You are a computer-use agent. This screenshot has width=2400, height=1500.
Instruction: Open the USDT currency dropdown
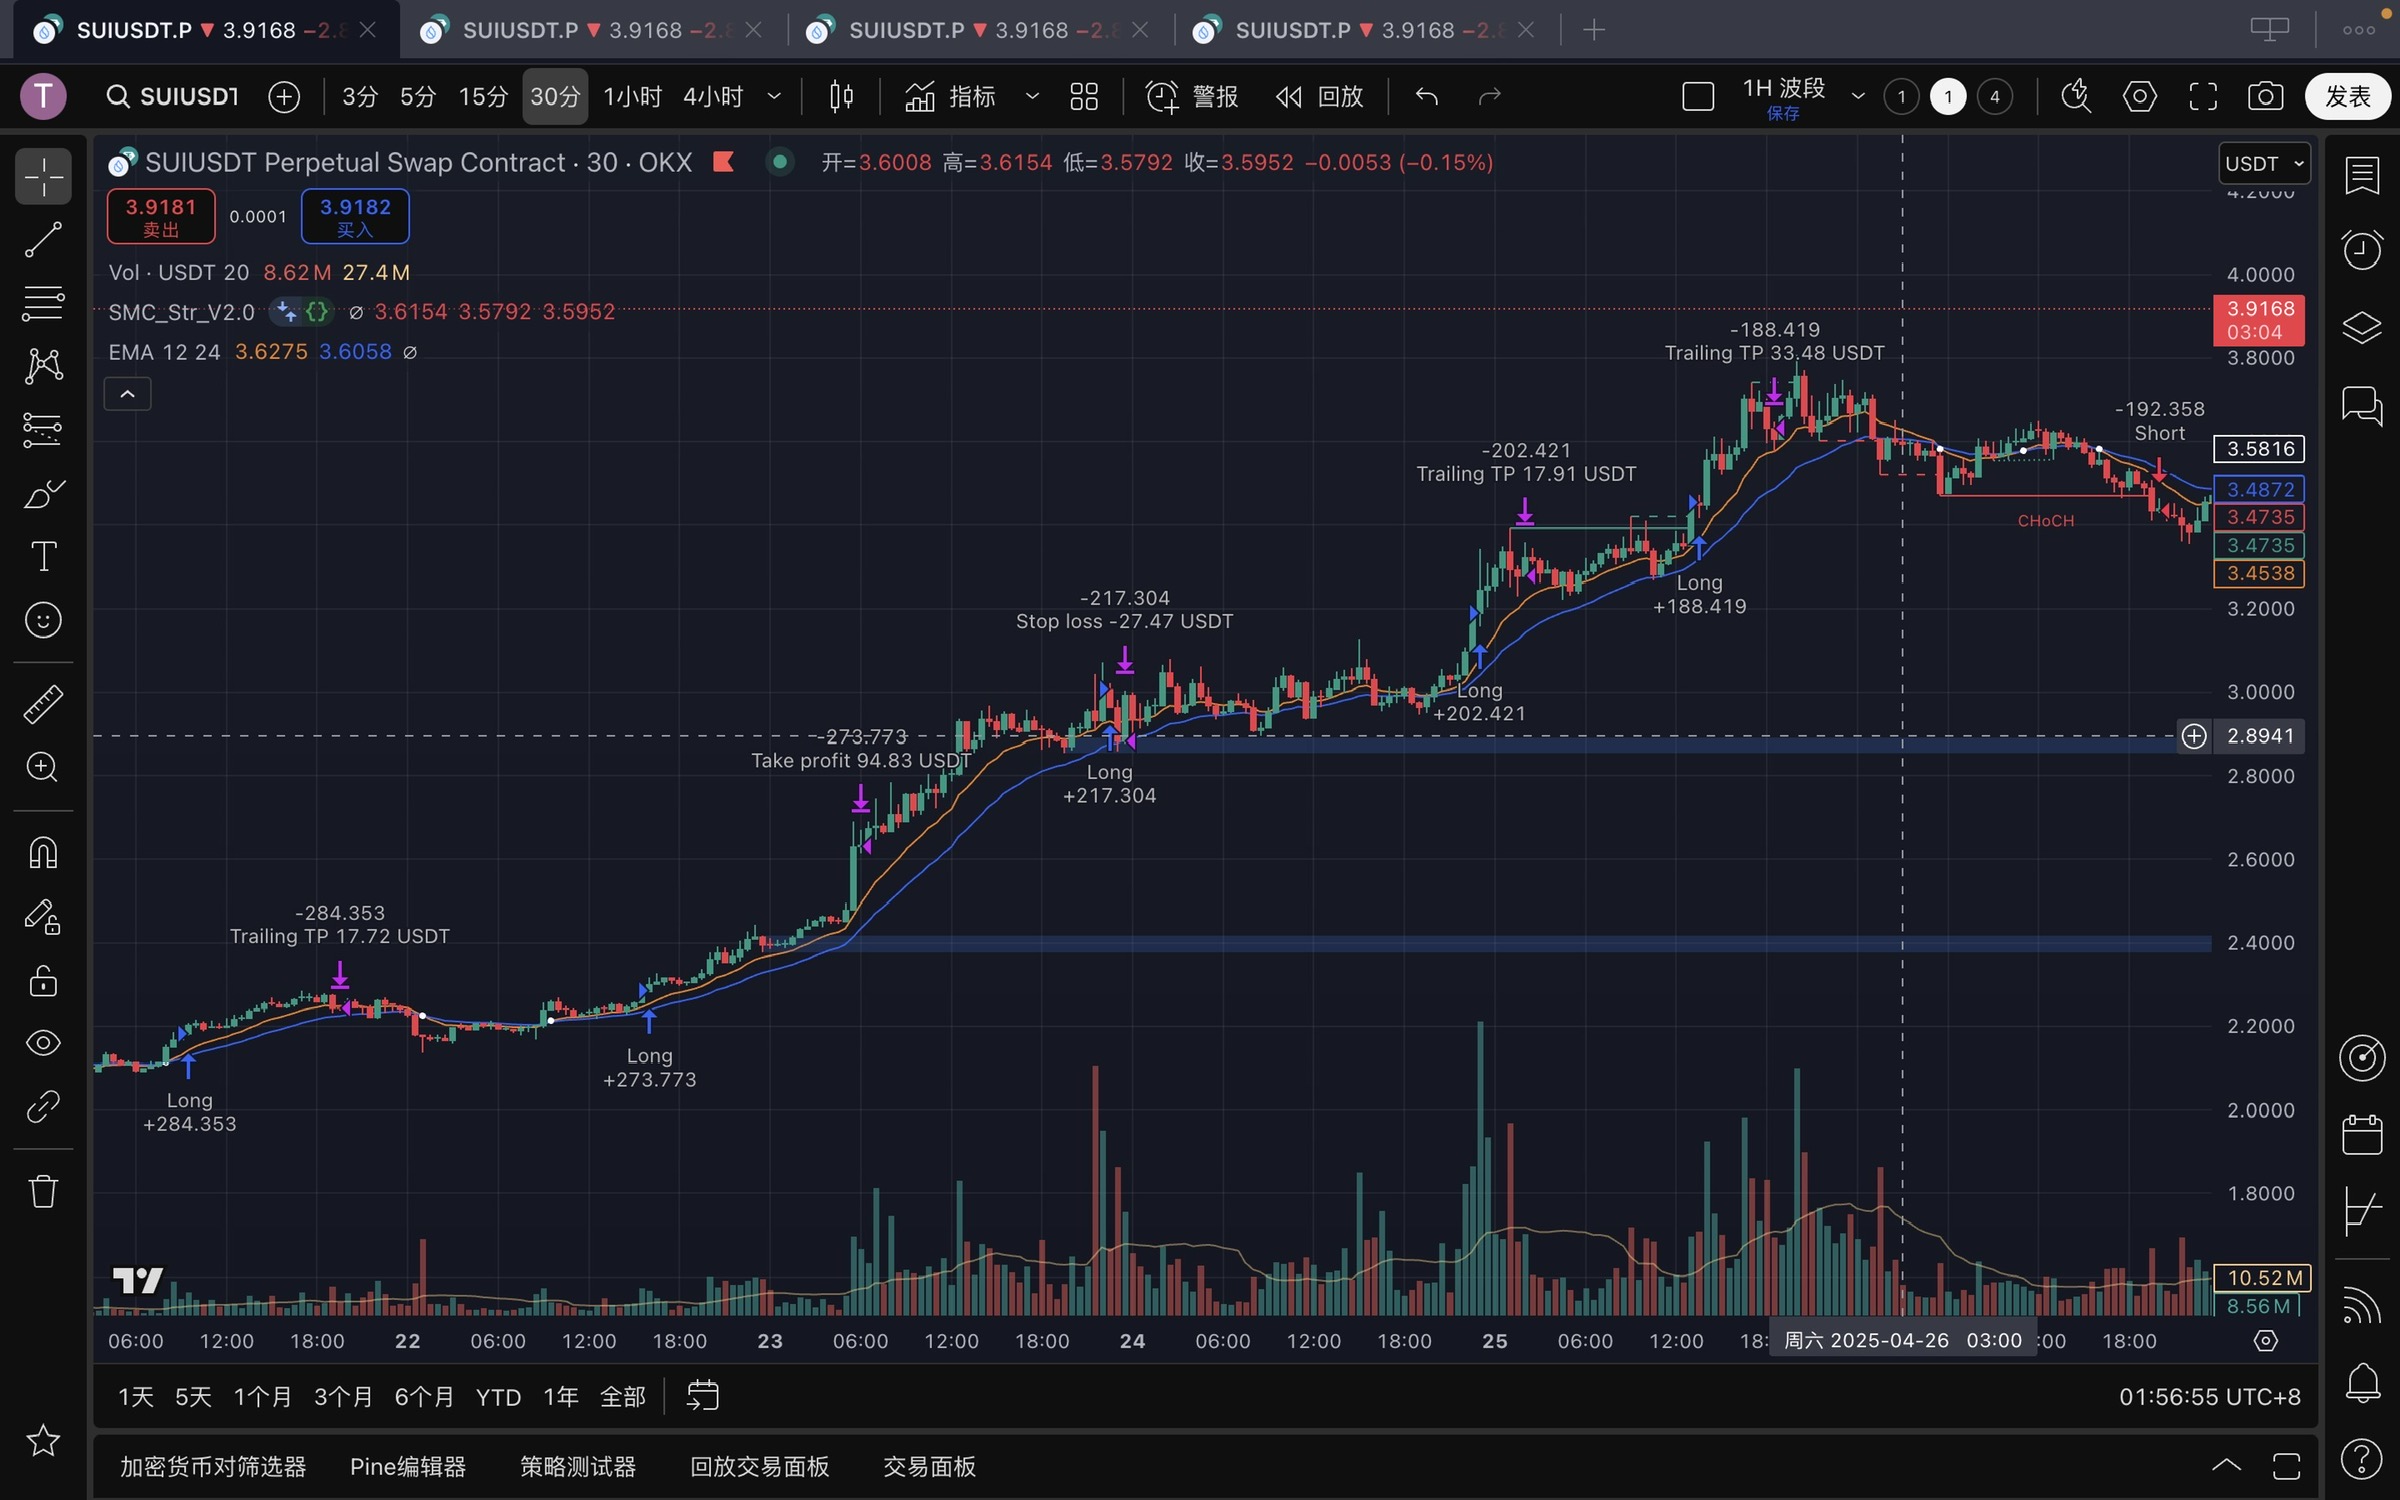2264,164
